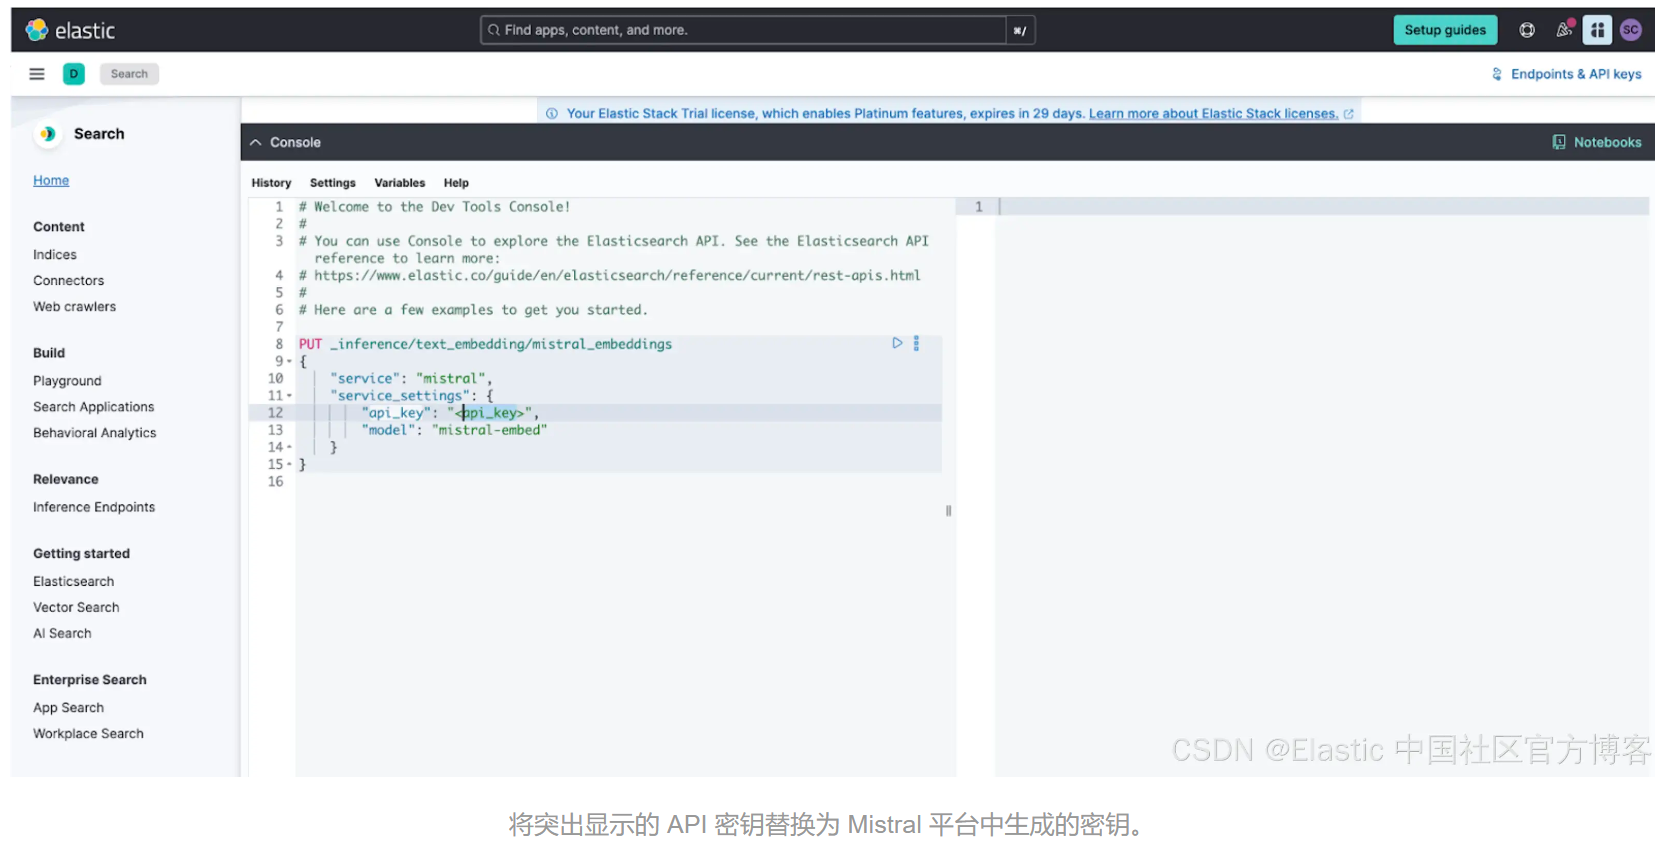Click the keyboard shortcut icon in search bar

(x=1020, y=30)
